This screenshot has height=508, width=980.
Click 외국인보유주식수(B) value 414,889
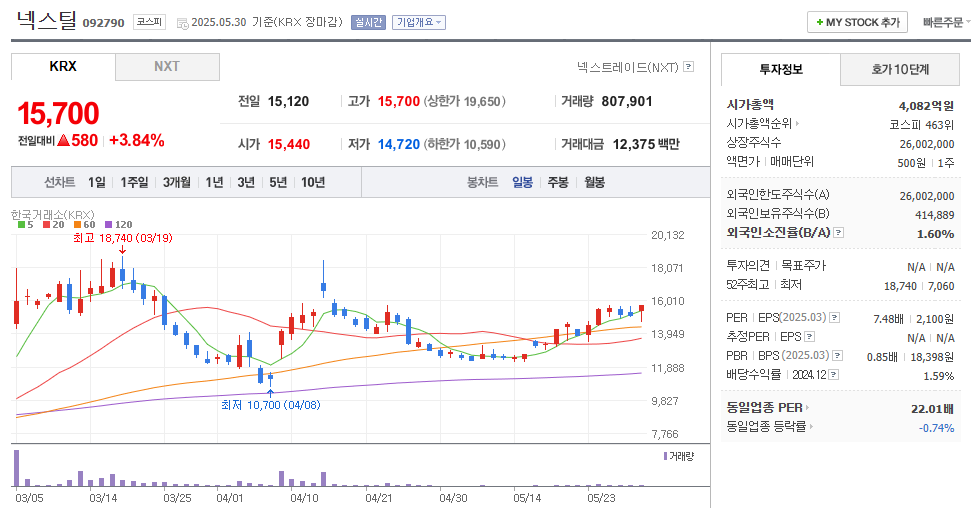click(934, 215)
